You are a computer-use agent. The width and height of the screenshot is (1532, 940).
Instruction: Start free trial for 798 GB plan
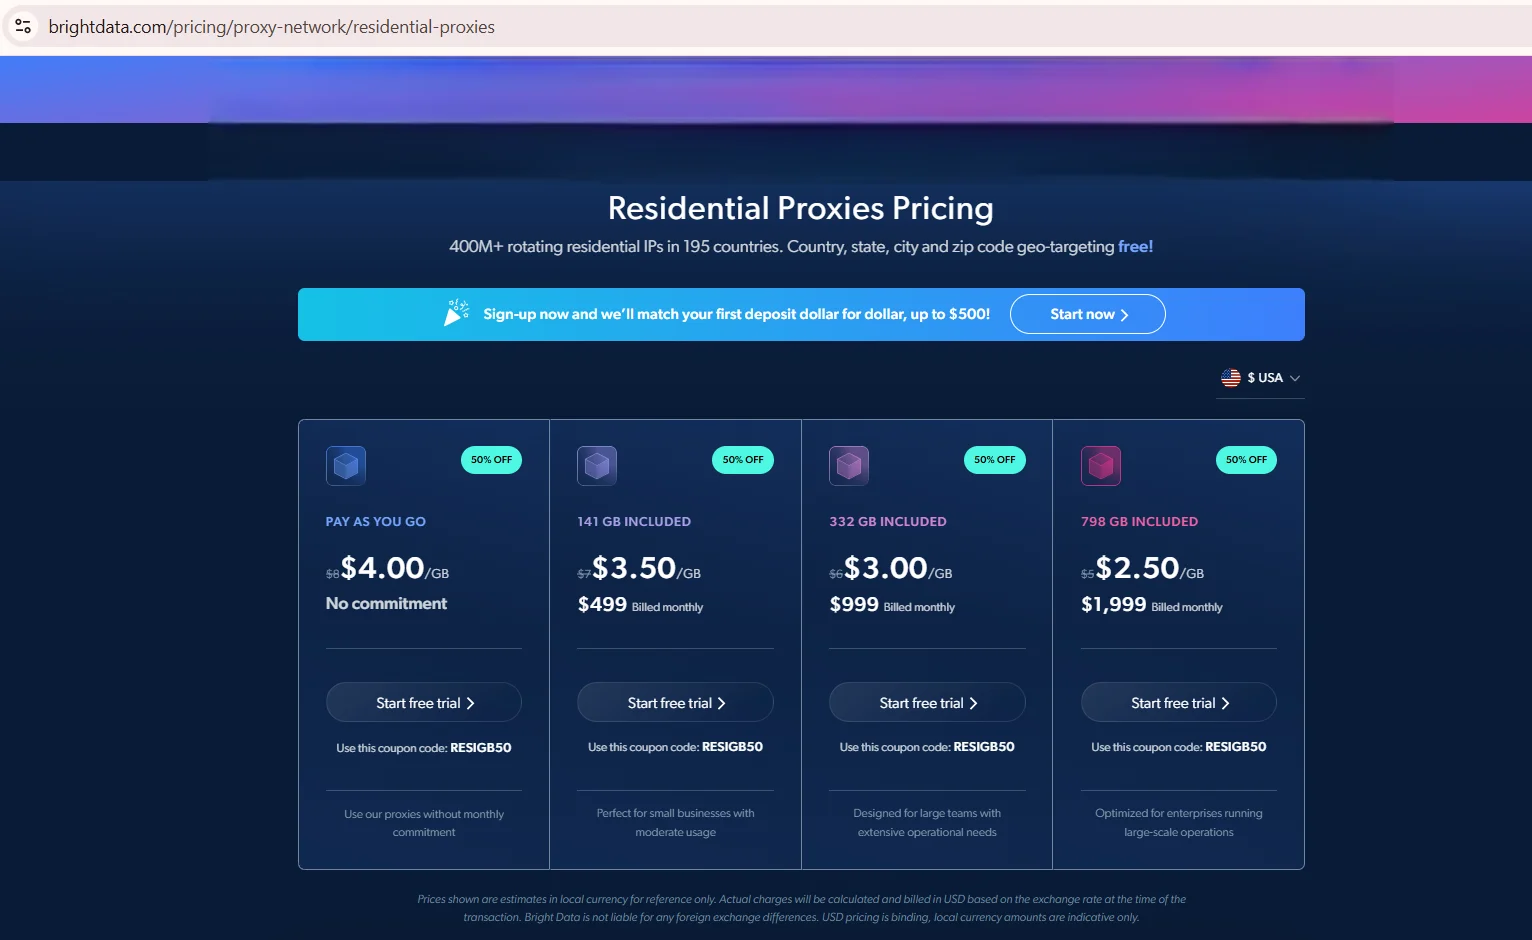(1179, 703)
